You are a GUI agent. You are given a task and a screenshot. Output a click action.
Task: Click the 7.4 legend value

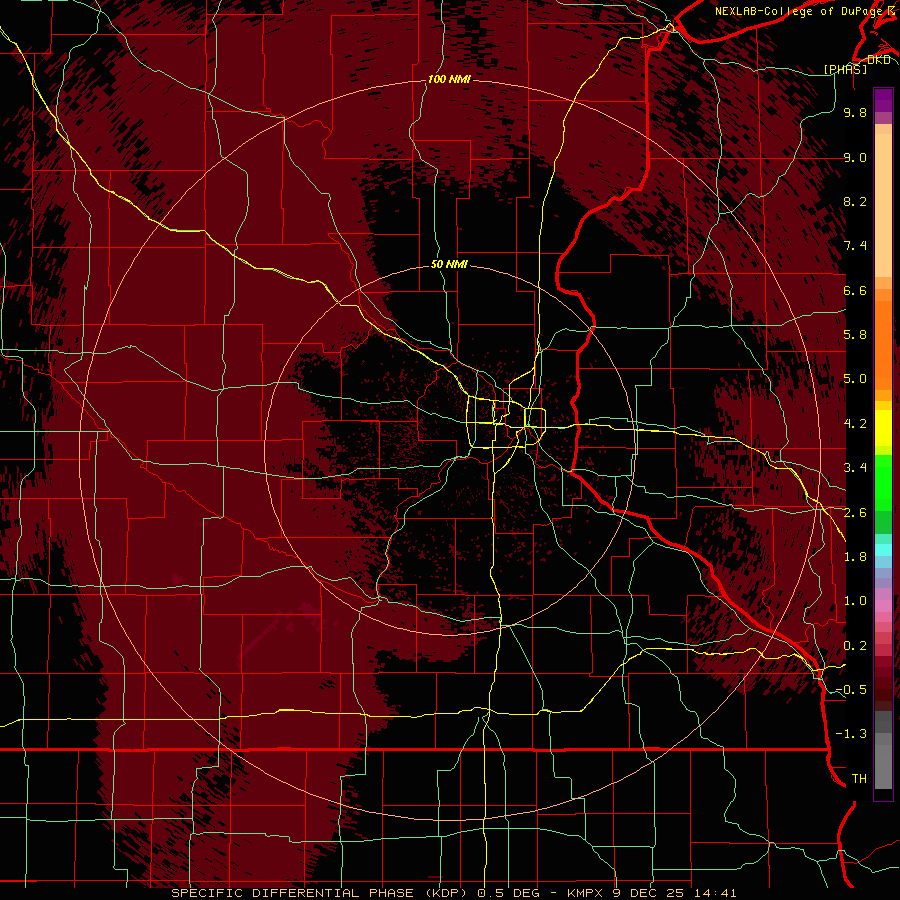tap(855, 246)
